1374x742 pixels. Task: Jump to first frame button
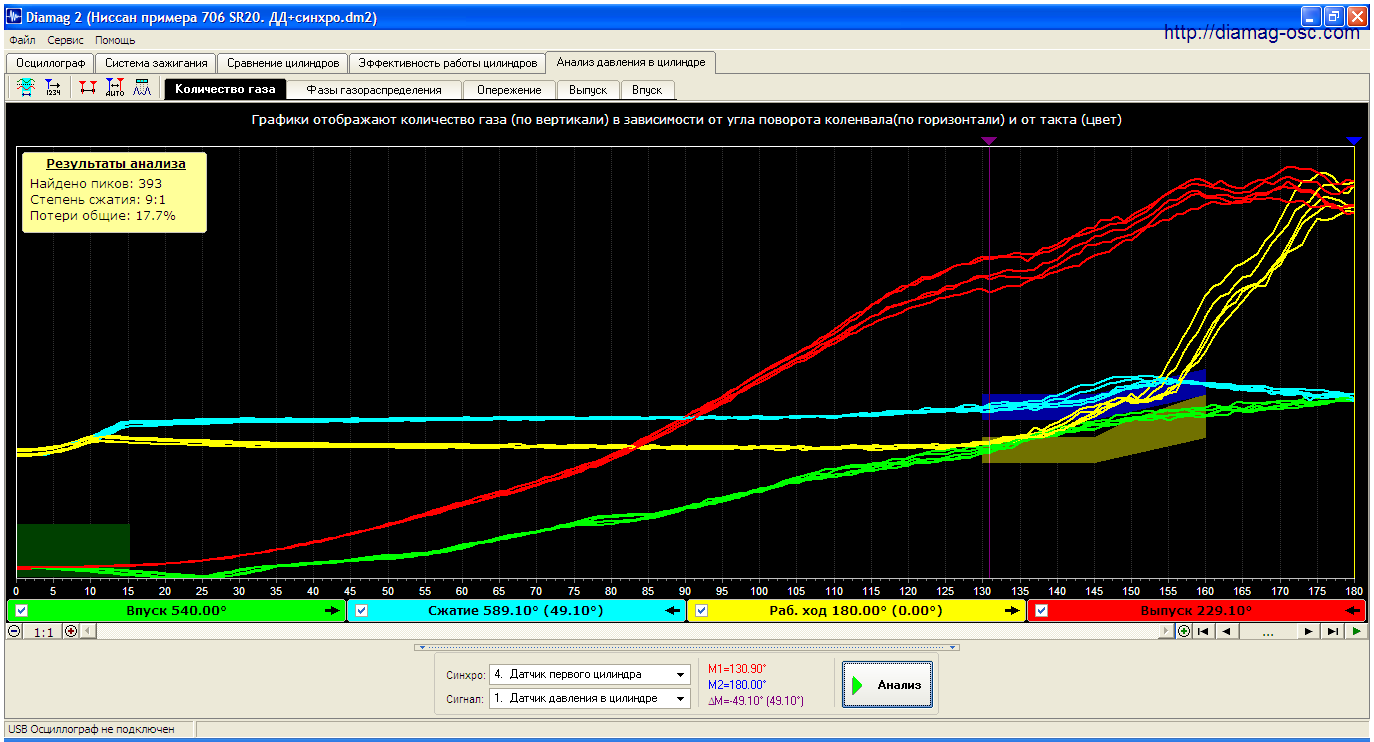tap(1204, 631)
